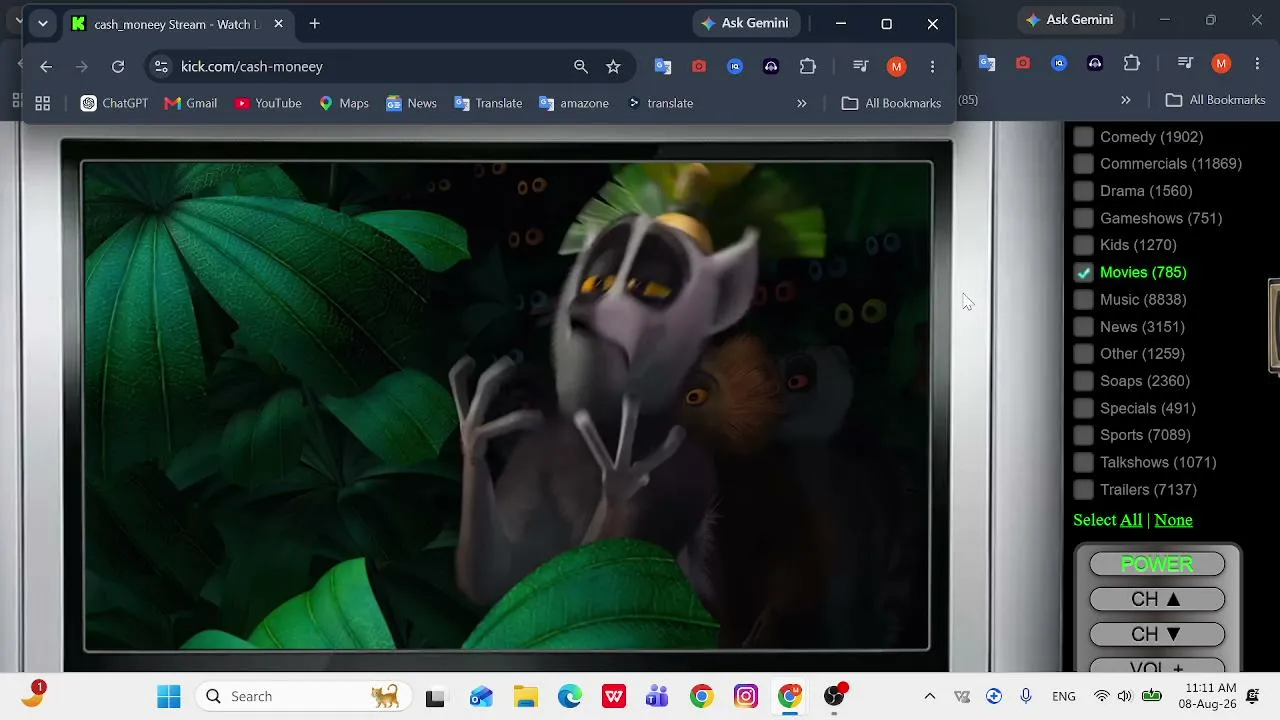Click the forward arrow in the kick.com window
Image resolution: width=1280 pixels, height=720 pixels.
pyautogui.click(x=82, y=67)
